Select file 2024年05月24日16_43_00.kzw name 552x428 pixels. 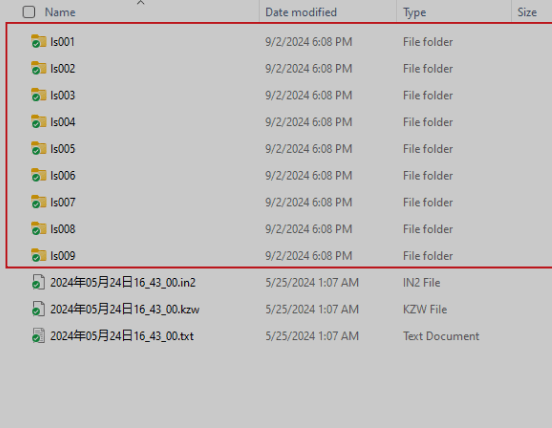tap(125, 309)
